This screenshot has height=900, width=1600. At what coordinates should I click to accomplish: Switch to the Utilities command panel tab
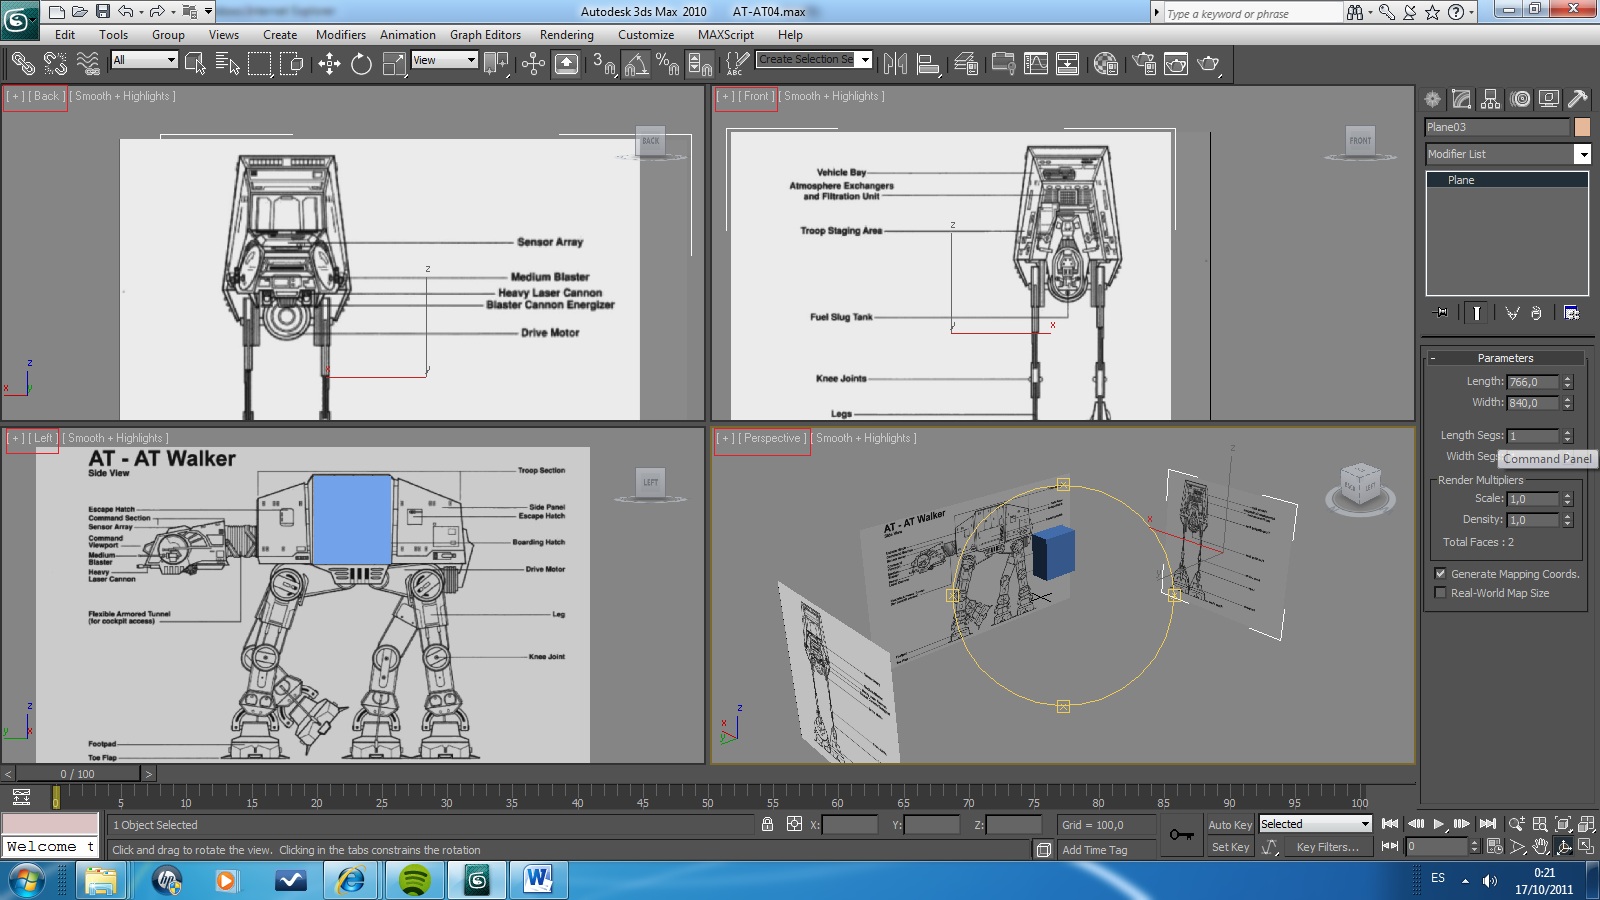point(1578,99)
